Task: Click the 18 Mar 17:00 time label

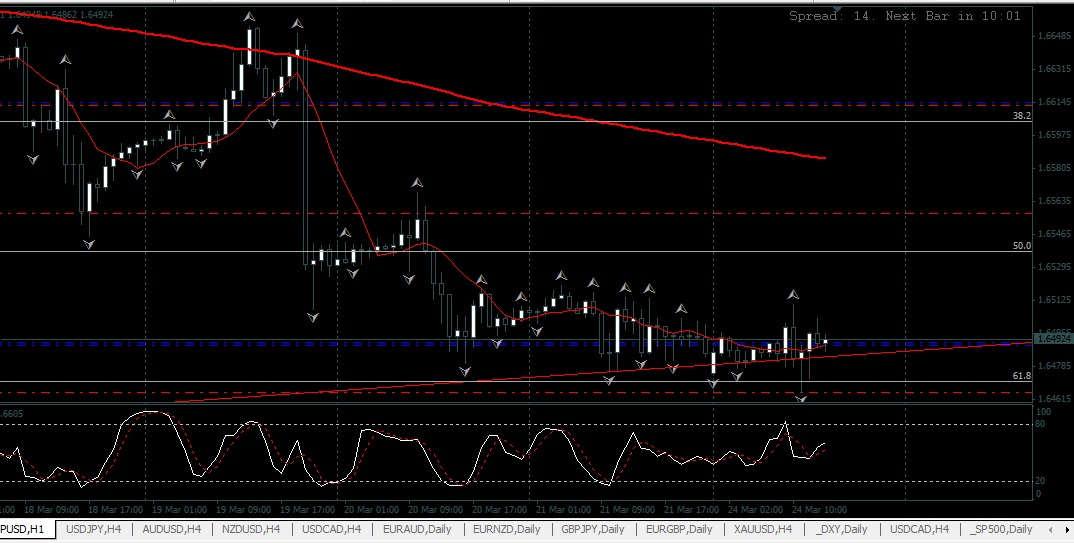Action: pos(116,509)
